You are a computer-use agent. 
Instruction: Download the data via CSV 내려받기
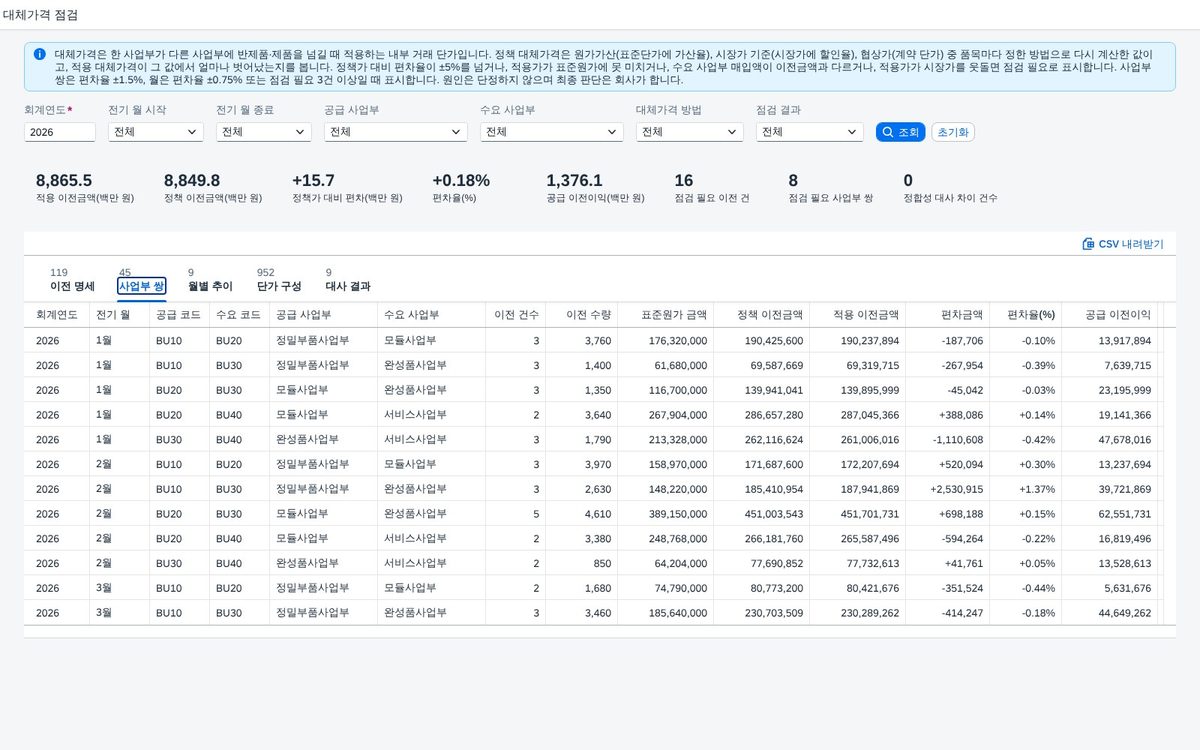point(1123,244)
